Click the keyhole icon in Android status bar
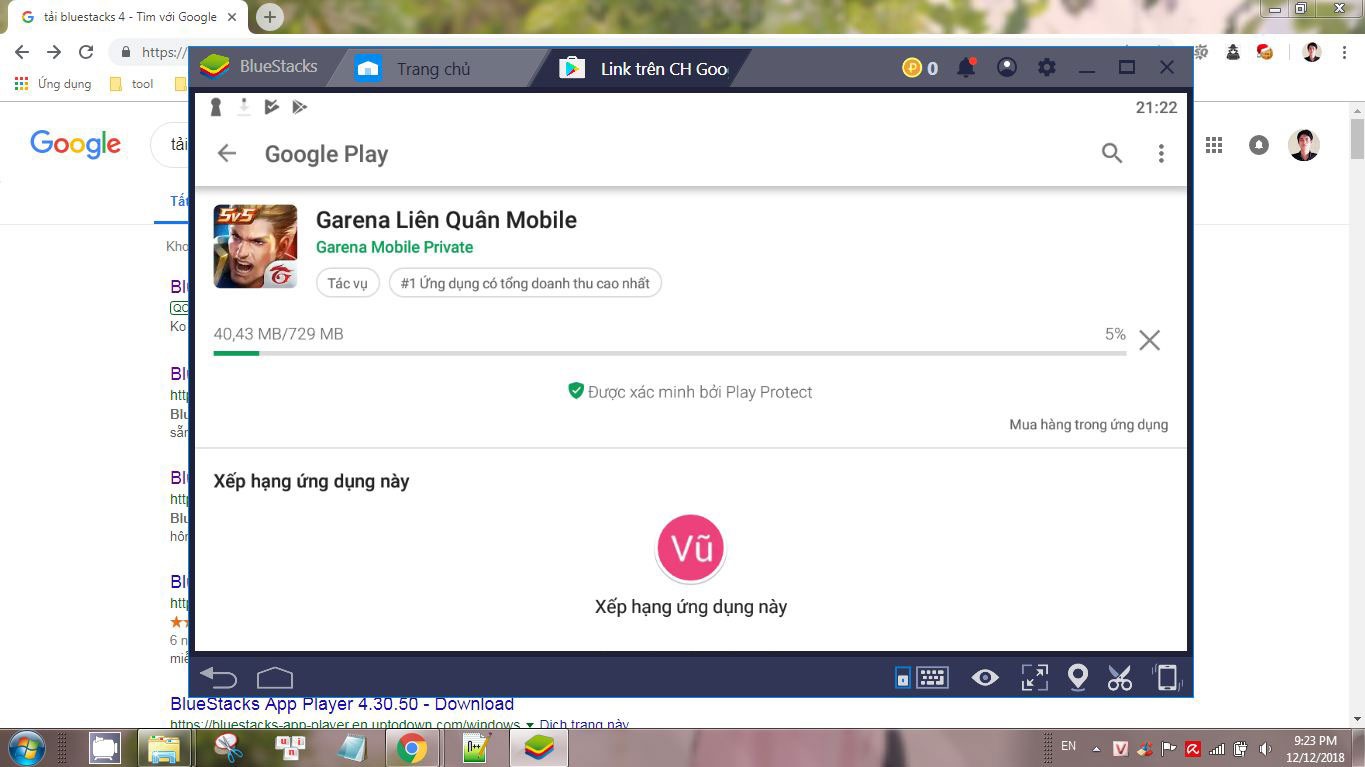 tap(216, 107)
